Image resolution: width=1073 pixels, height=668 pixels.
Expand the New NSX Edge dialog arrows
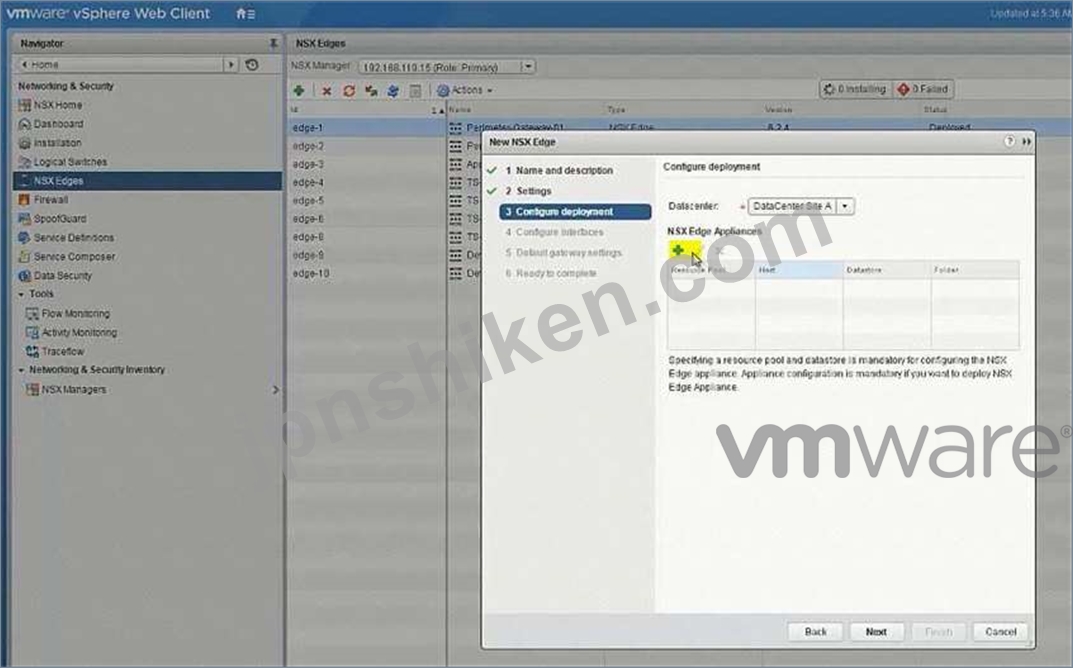1026,141
